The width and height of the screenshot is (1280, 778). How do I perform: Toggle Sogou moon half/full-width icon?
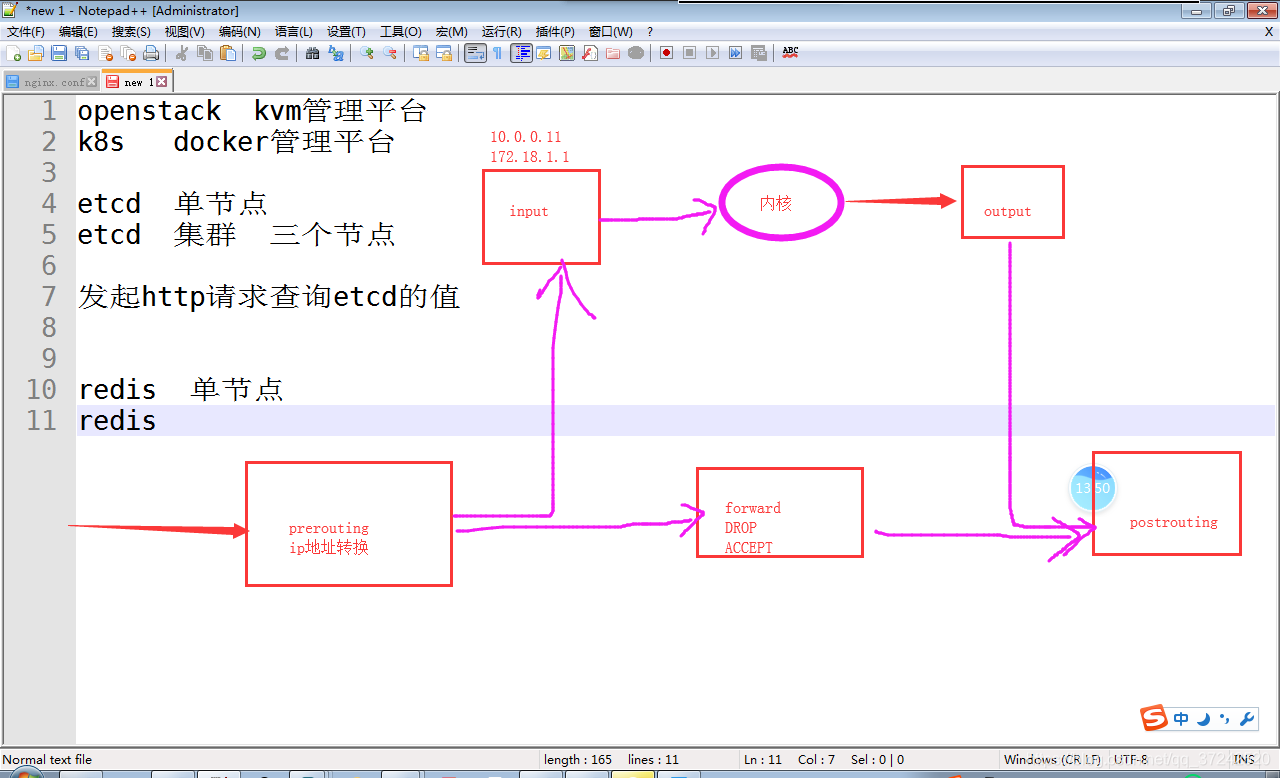pos(1204,719)
